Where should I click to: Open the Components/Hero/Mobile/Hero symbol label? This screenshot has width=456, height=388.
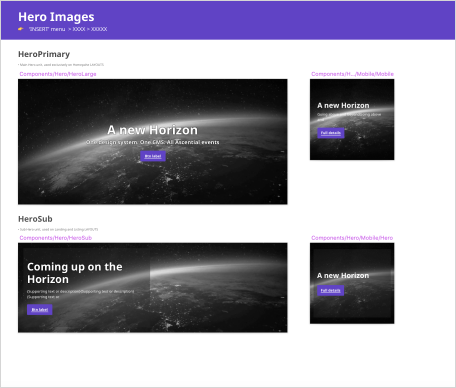pos(352,238)
